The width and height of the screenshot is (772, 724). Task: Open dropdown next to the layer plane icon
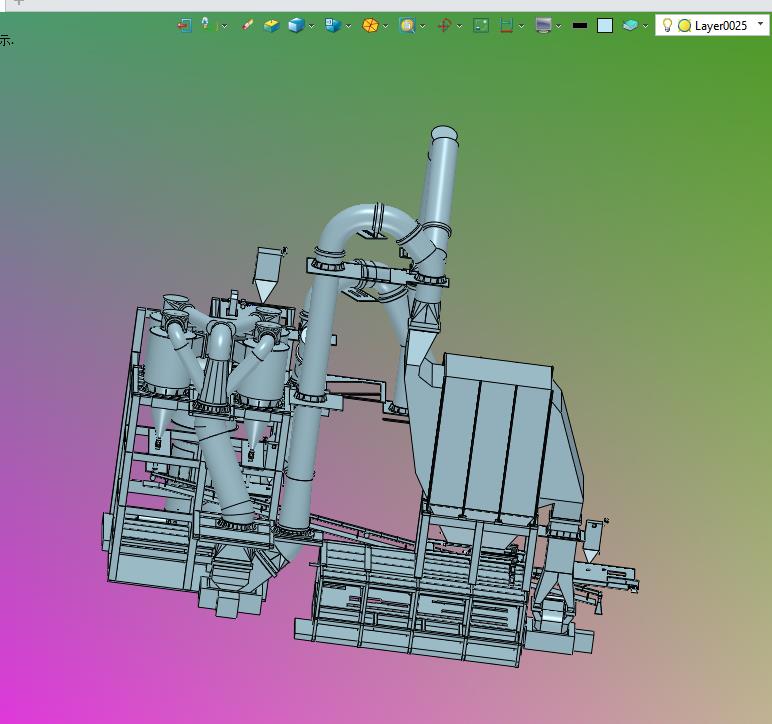(645, 26)
